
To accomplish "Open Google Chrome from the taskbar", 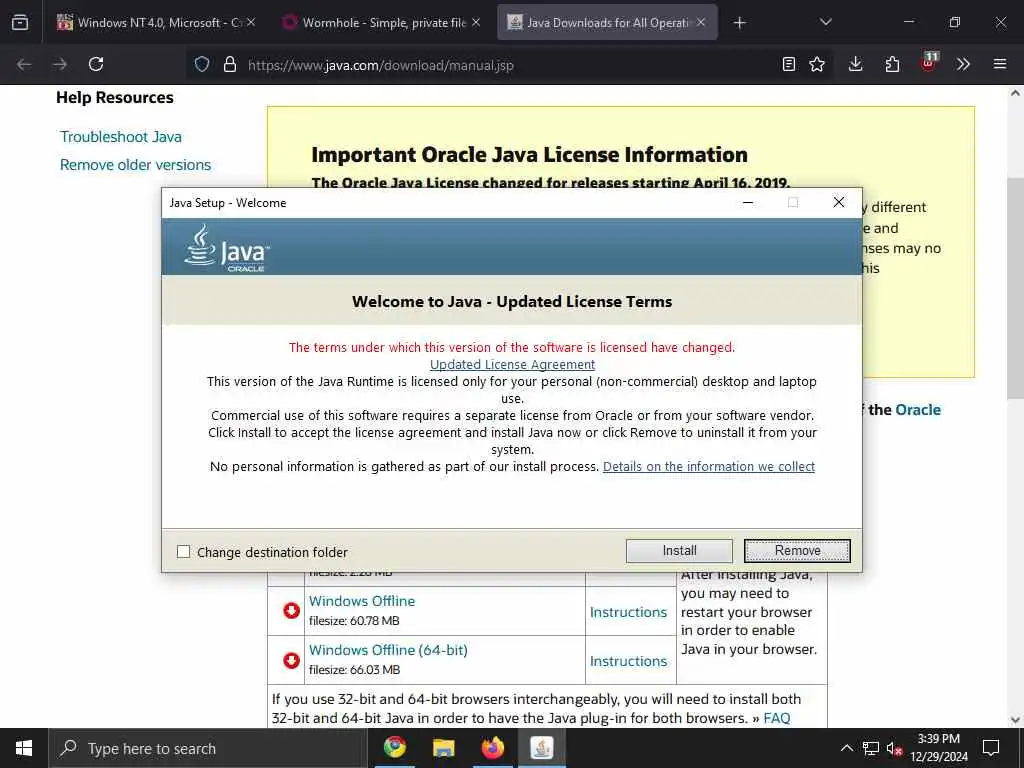I will [x=394, y=747].
